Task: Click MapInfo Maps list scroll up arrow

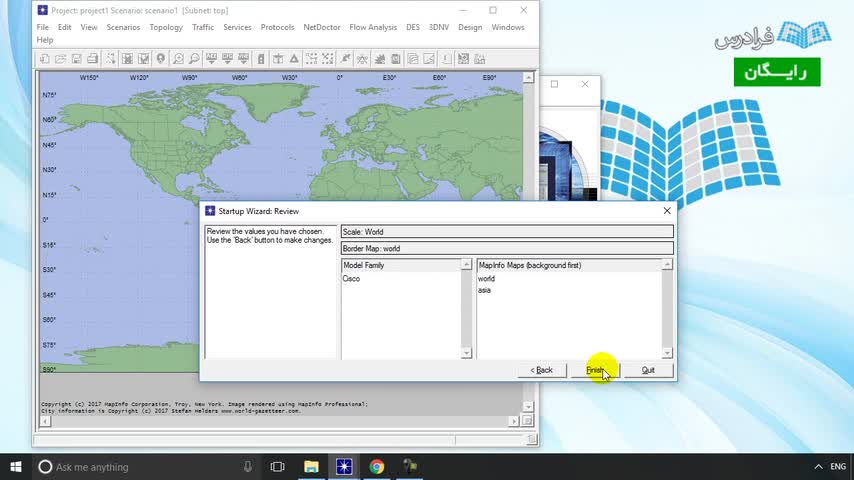Action: tap(667, 265)
